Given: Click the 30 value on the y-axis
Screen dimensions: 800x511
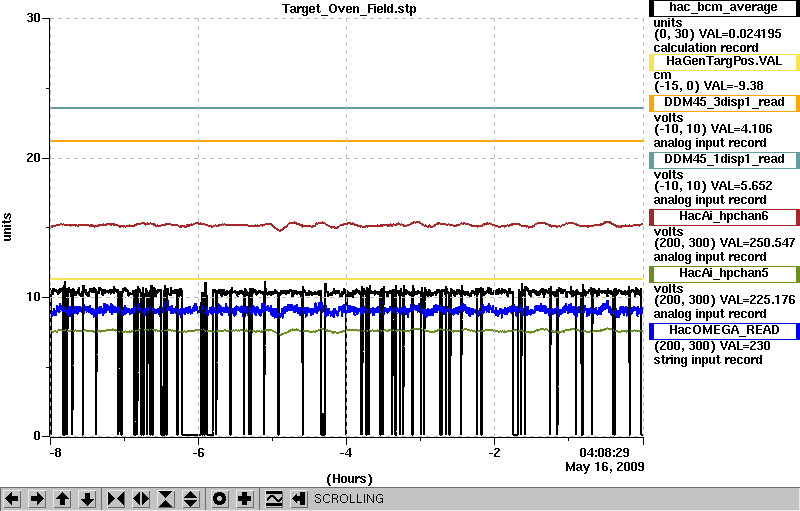Looking at the screenshot, I should [x=34, y=18].
